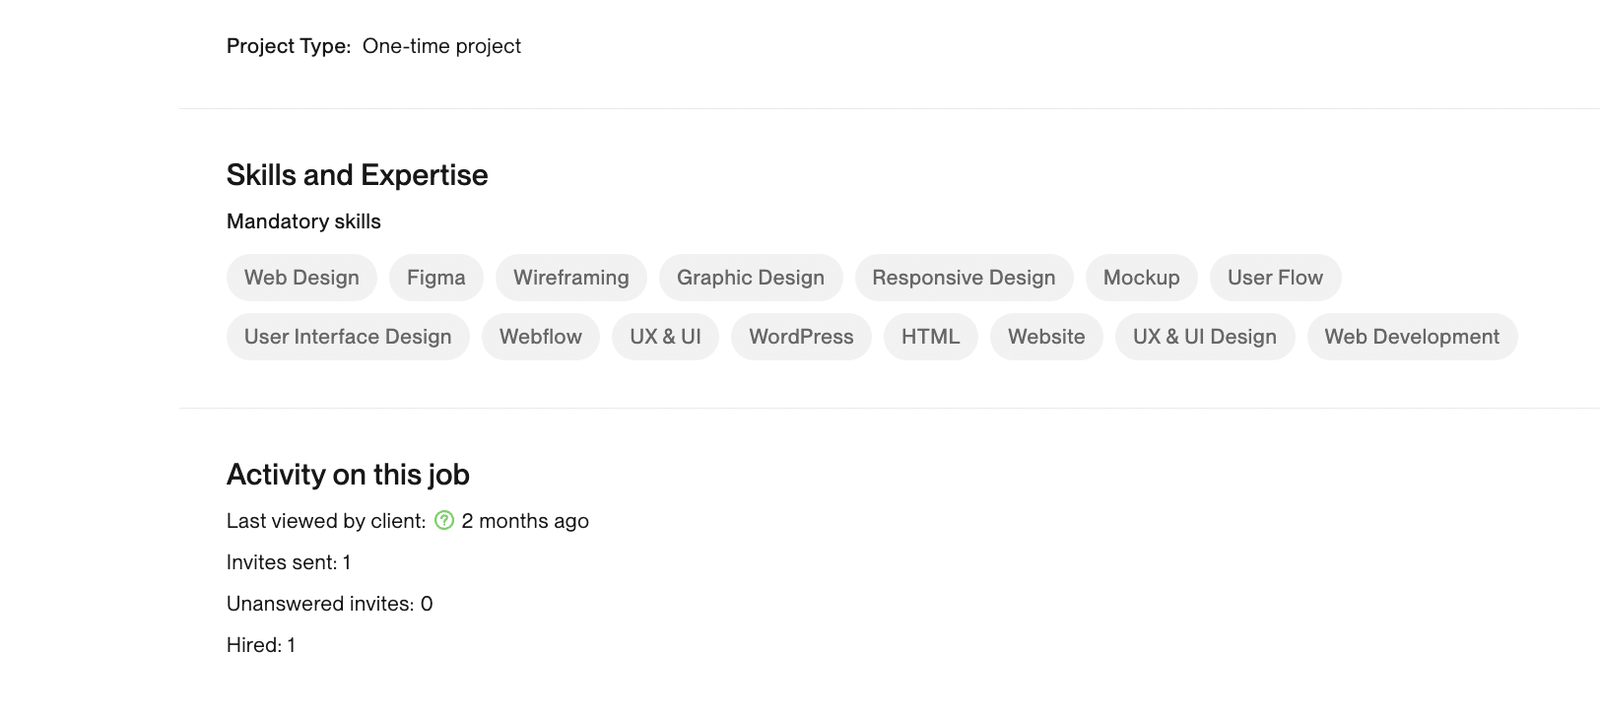Open the User Flow skill tag
This screenshot has width=1600, height=705.
1275,277
